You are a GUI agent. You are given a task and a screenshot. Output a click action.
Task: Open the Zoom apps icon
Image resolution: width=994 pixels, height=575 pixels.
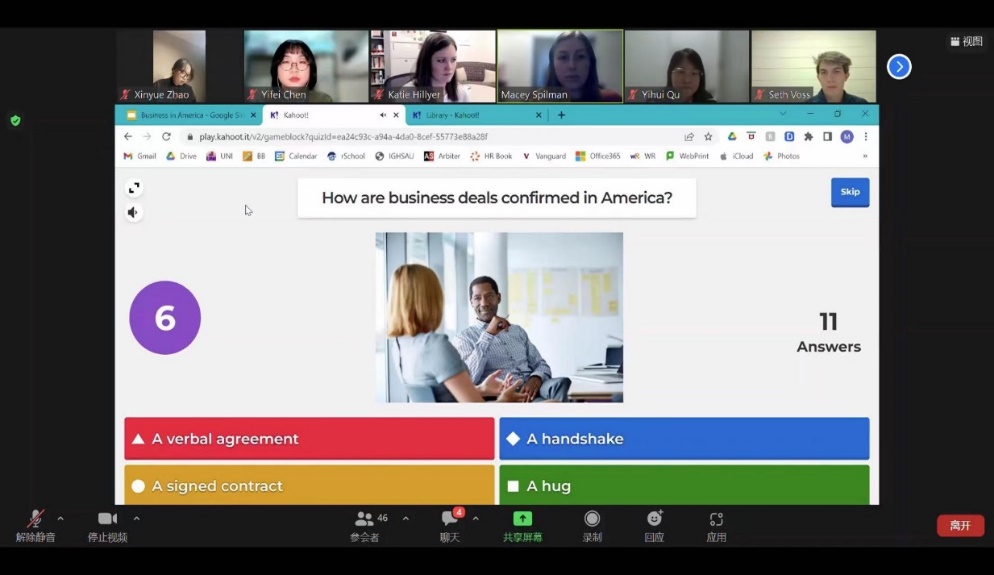(716, 519)
